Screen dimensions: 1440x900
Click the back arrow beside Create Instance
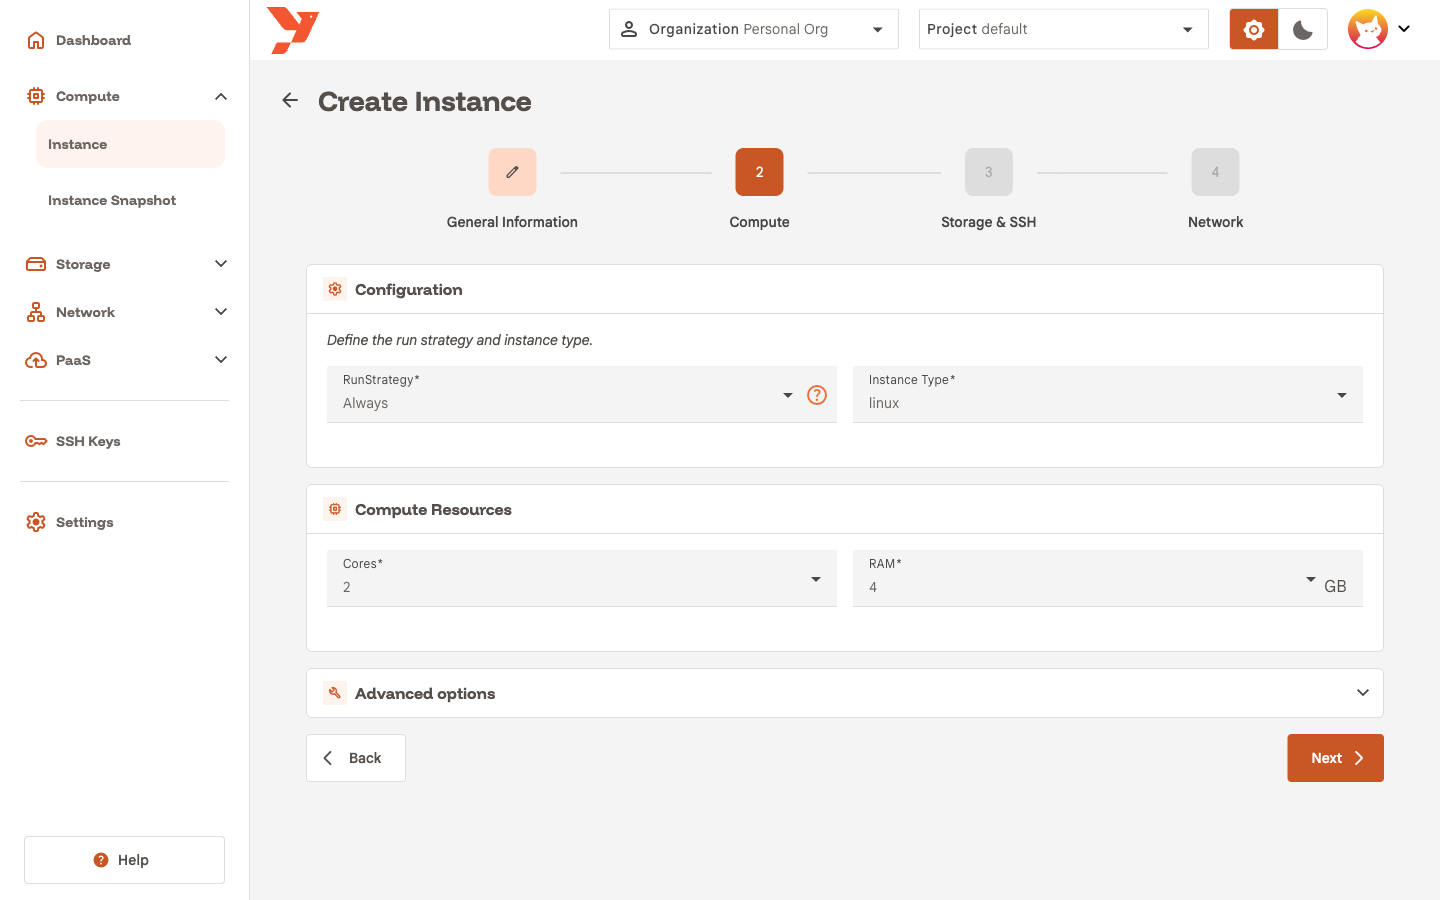tap(290, 100)
